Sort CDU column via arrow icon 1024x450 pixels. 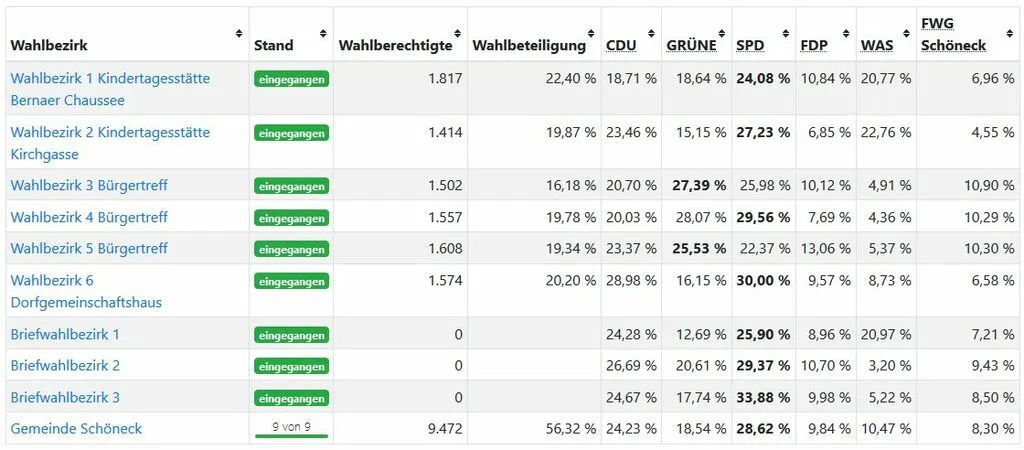[651, 33]
